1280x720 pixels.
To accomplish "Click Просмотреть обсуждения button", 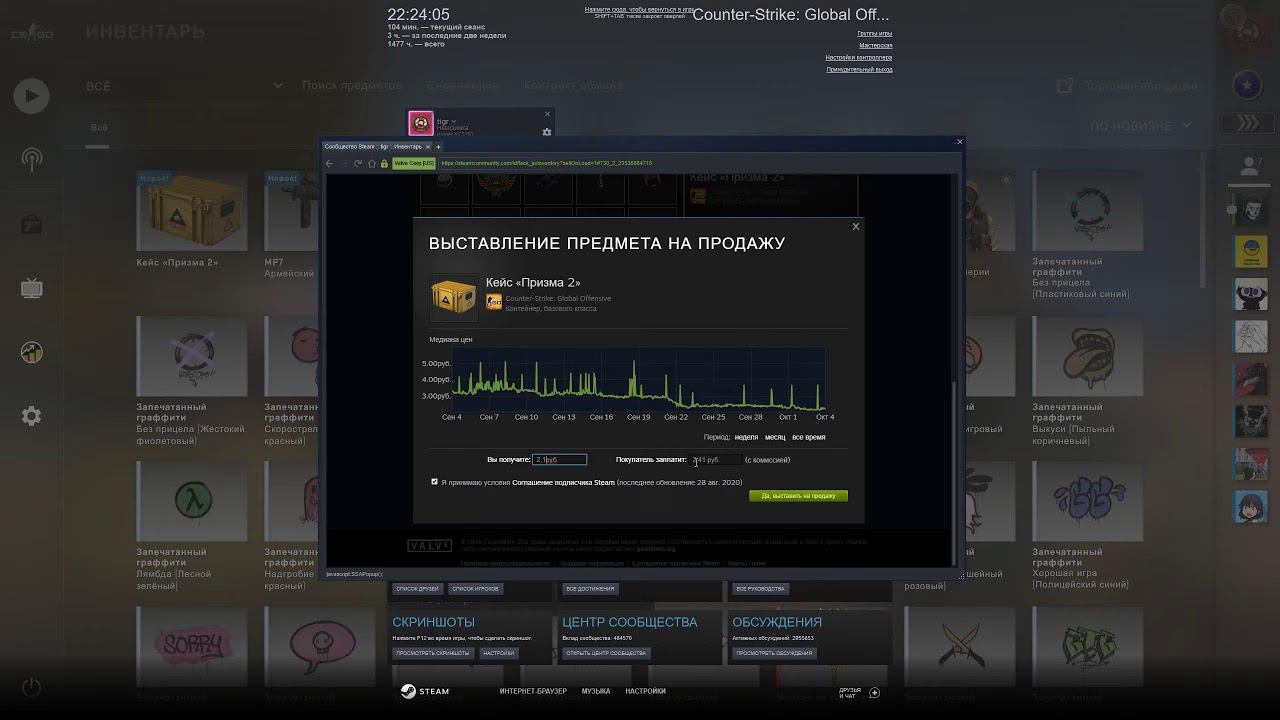I will click(773, 653).
